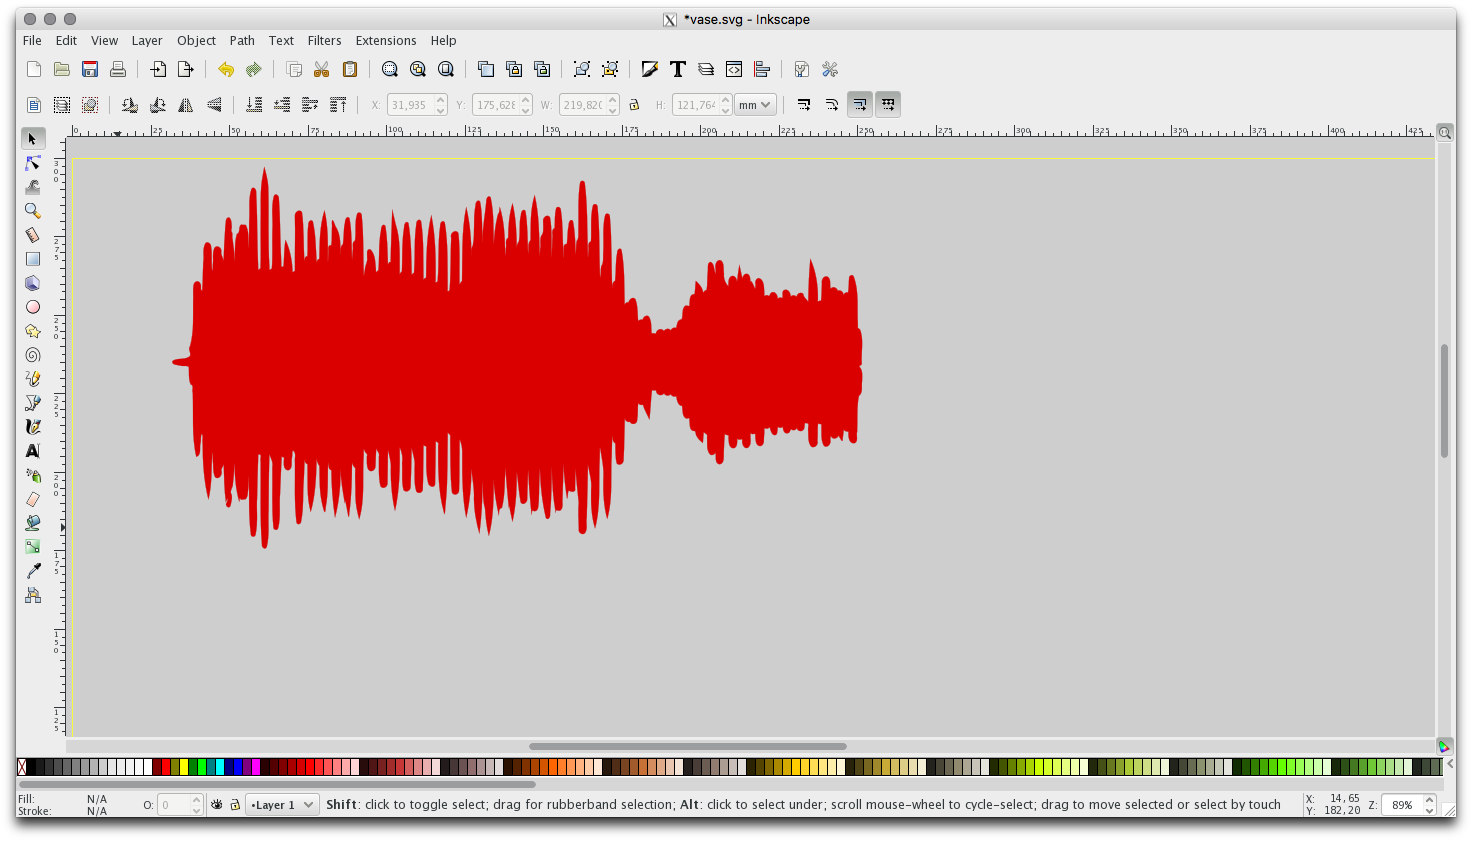Click the Save document icon

click(90, 69)
